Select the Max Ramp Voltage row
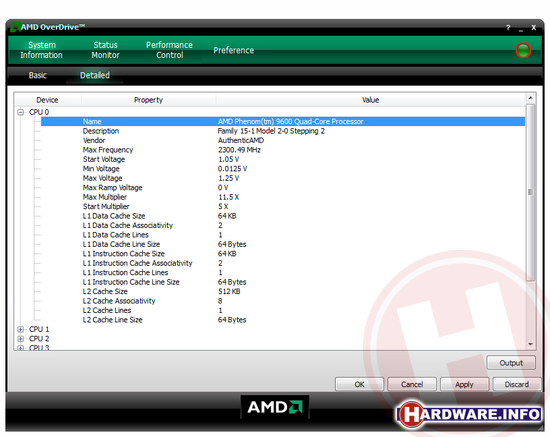Viewport: 550px width, 437px height. tap(283, 188)
